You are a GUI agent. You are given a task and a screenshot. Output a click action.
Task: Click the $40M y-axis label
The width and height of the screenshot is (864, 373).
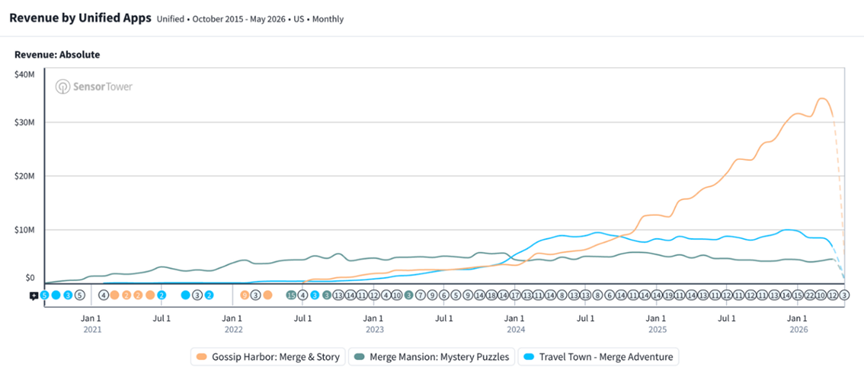25,74
